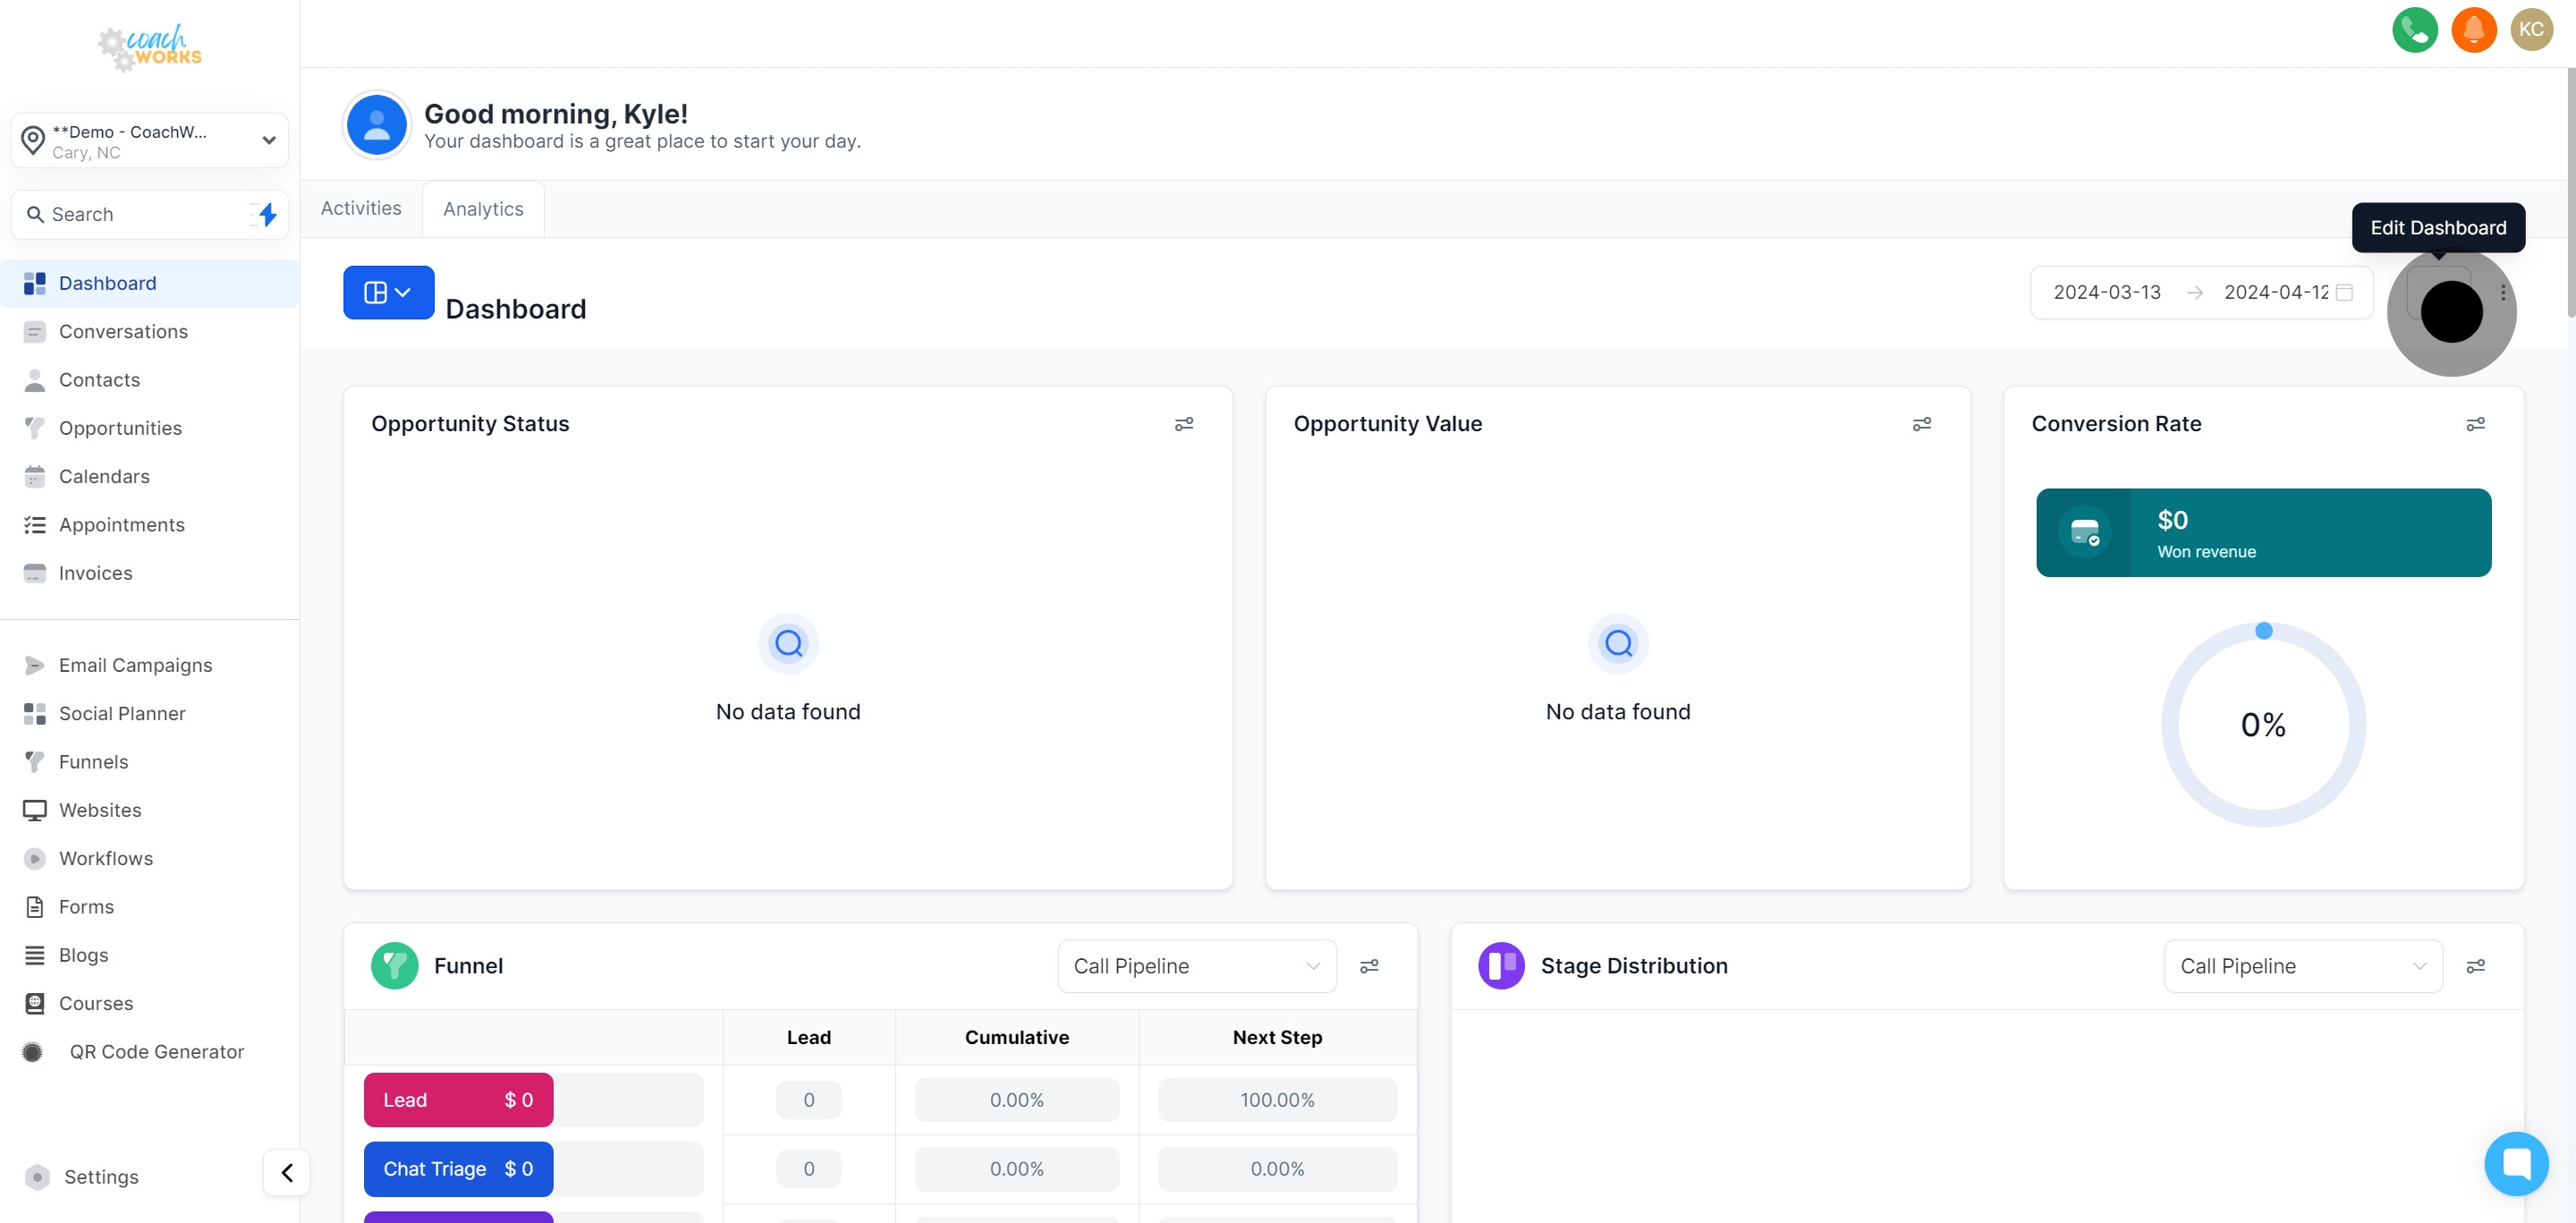This screenshot has width=2576, height=1223.
Task: Expand the Demo CoachWorks location selector
Action: pyautogui.click(x=150, y=141)
